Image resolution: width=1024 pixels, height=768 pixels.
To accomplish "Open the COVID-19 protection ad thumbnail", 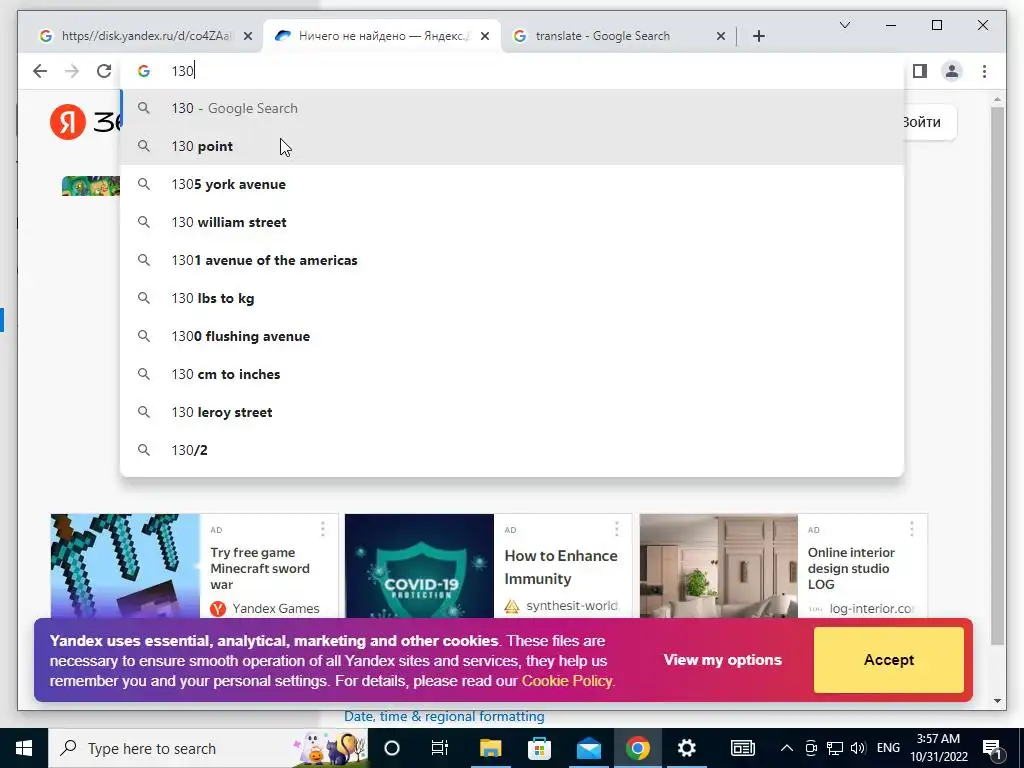I will pyautogui.click(x=419, y=566).
